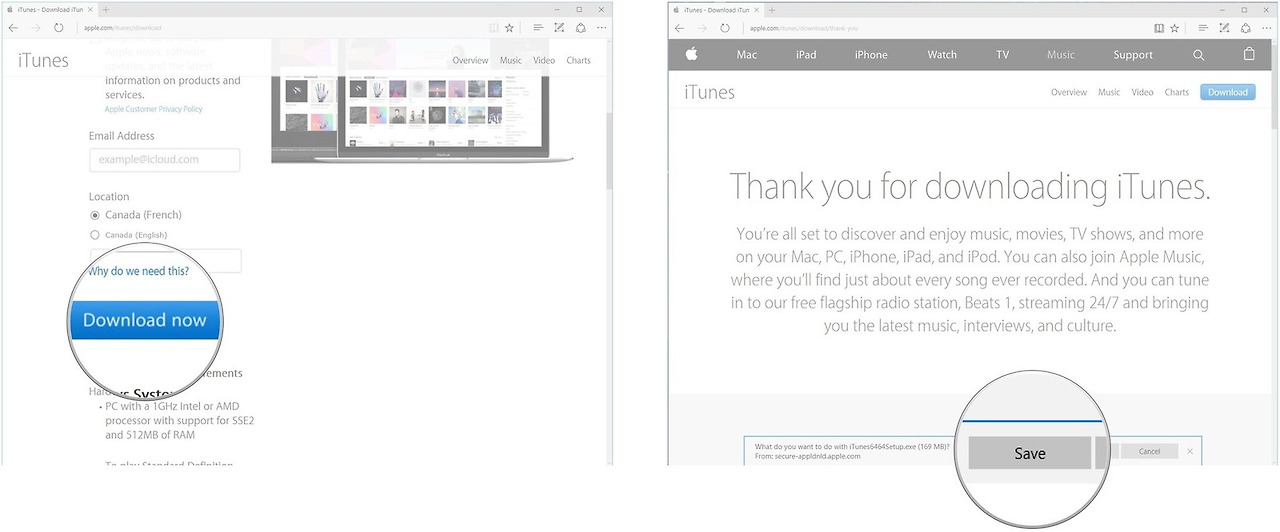Viewport: 1280px width, 532px height.
Task: Open Overview in the right window's iTunes nav
Action: [x=1068, y=92]
